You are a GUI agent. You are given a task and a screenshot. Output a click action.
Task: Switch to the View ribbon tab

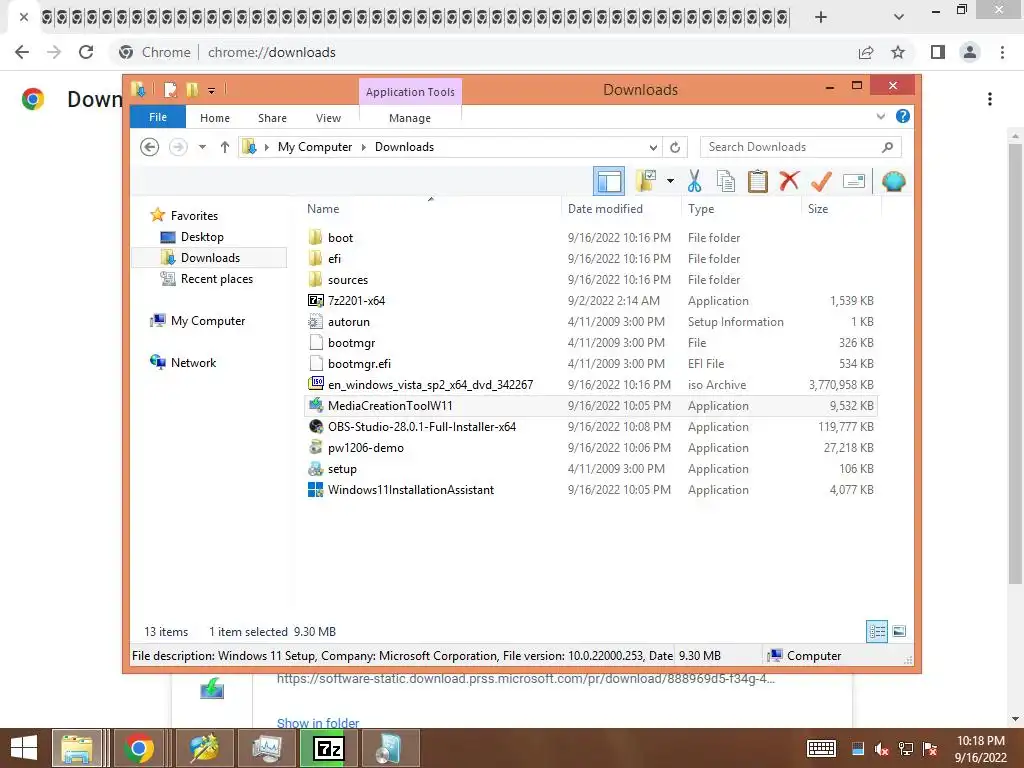tap(328, 118)
